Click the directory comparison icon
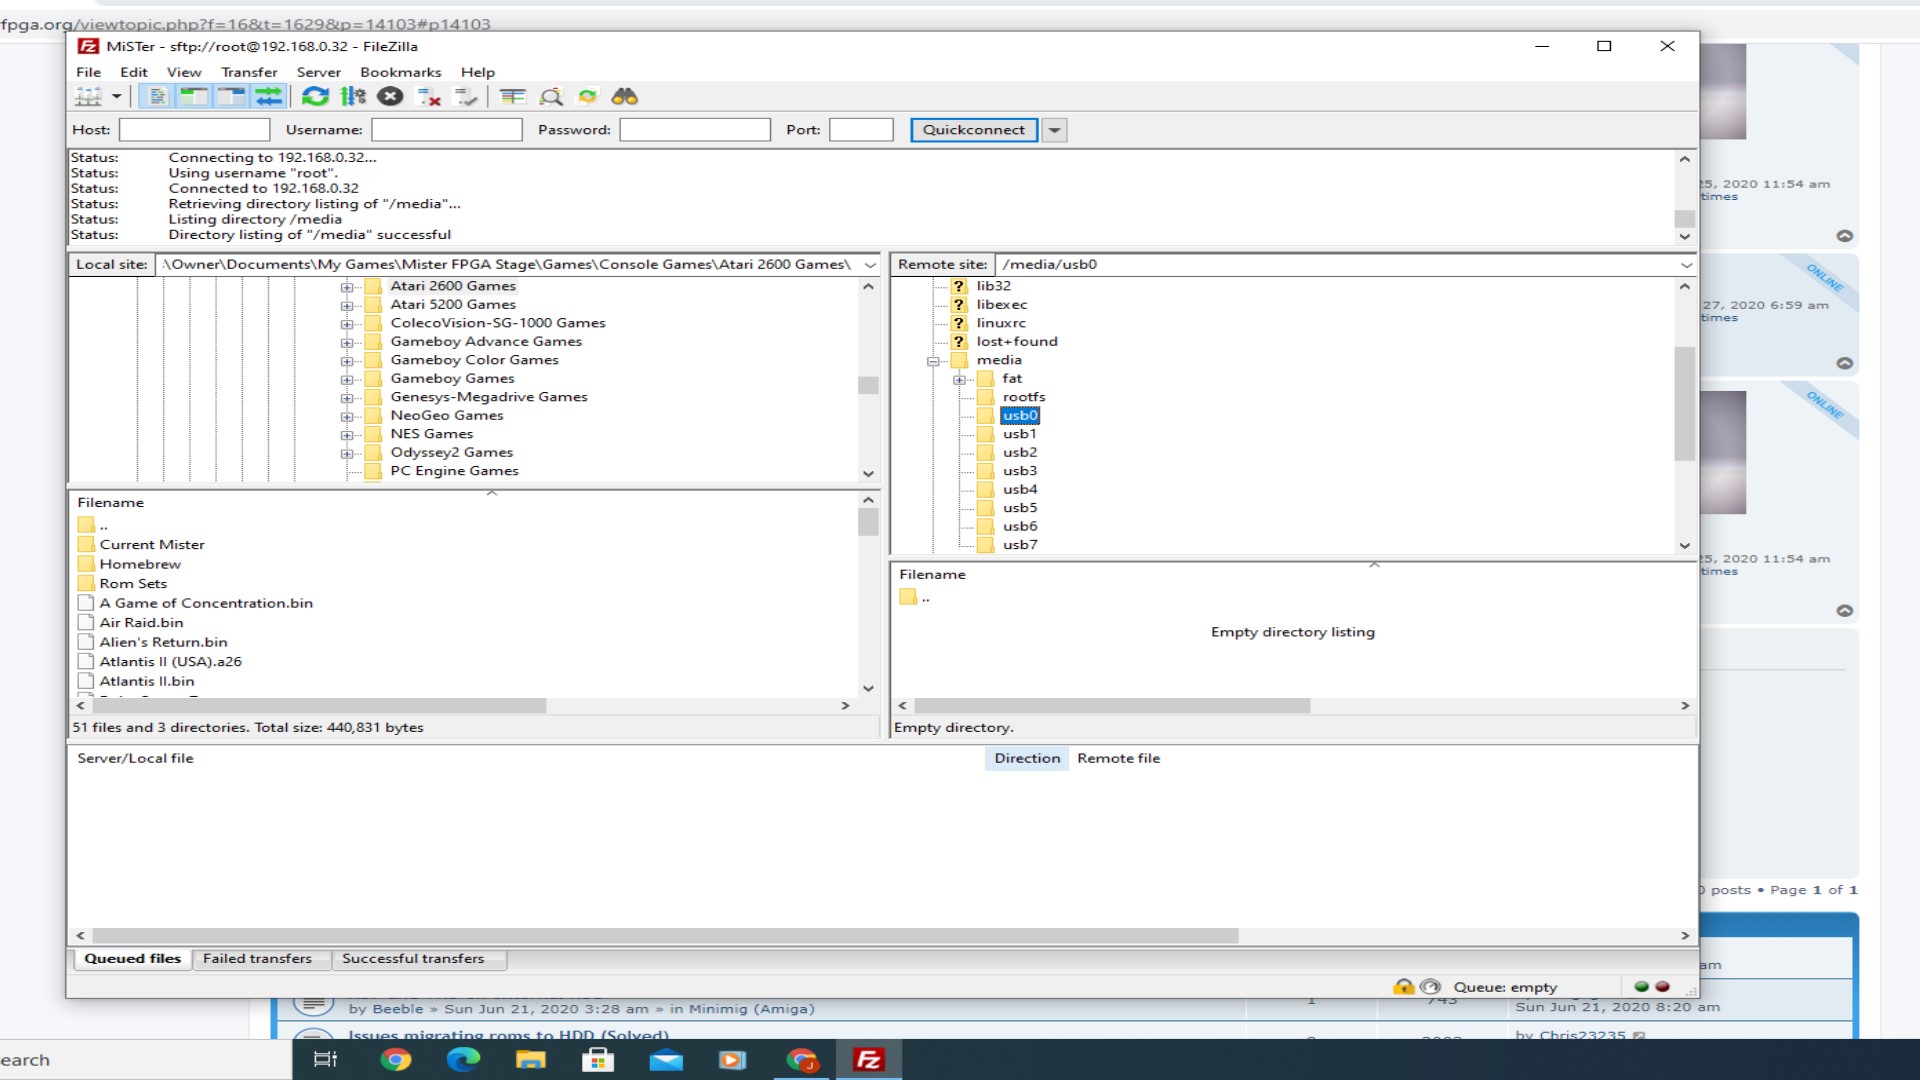This screenshot has width=1920, height=1080. 513,95
